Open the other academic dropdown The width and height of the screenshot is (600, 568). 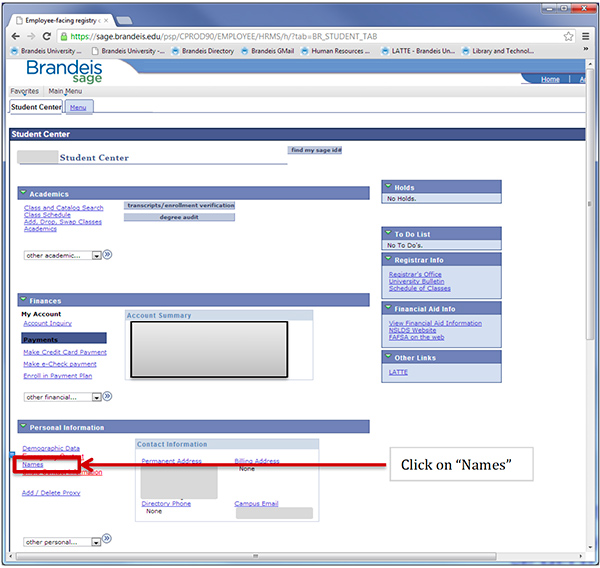(x=62, y=255)
